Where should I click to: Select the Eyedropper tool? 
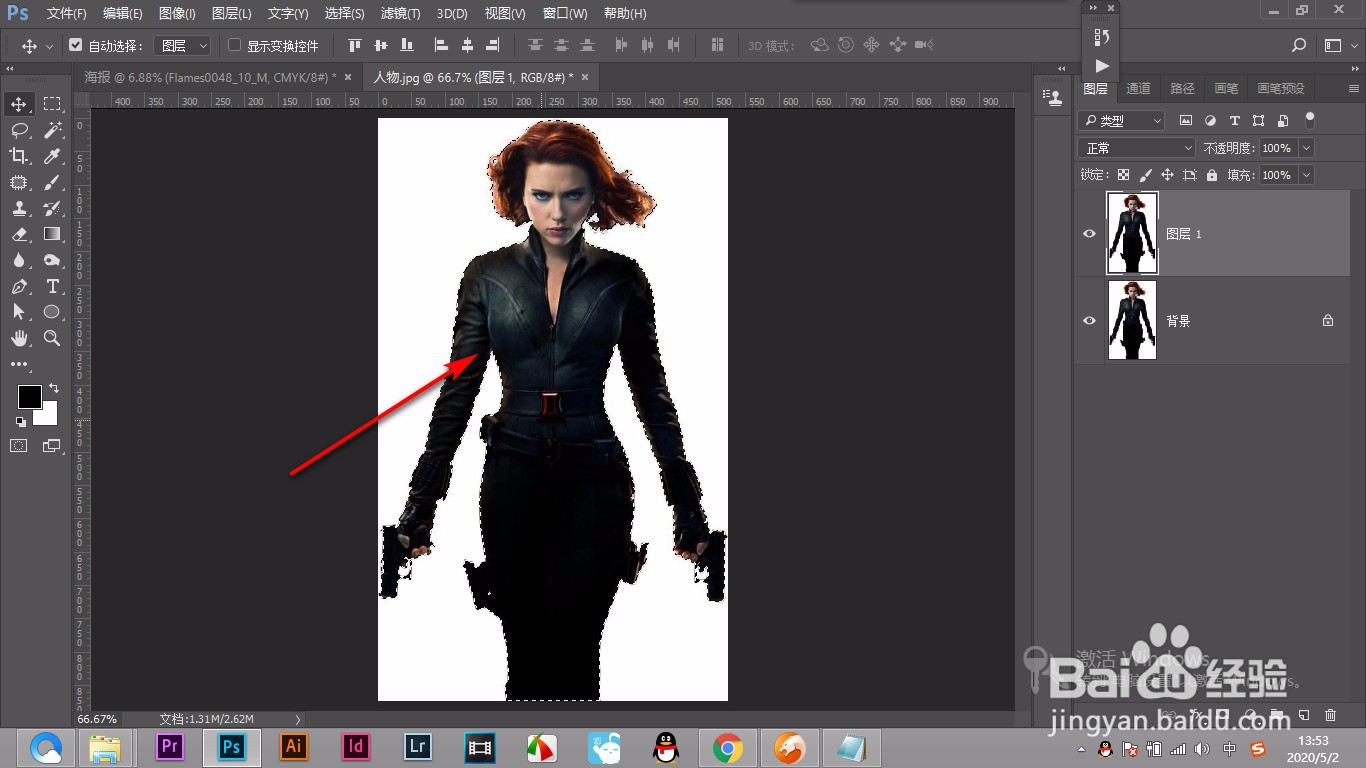tap(52, 156)
